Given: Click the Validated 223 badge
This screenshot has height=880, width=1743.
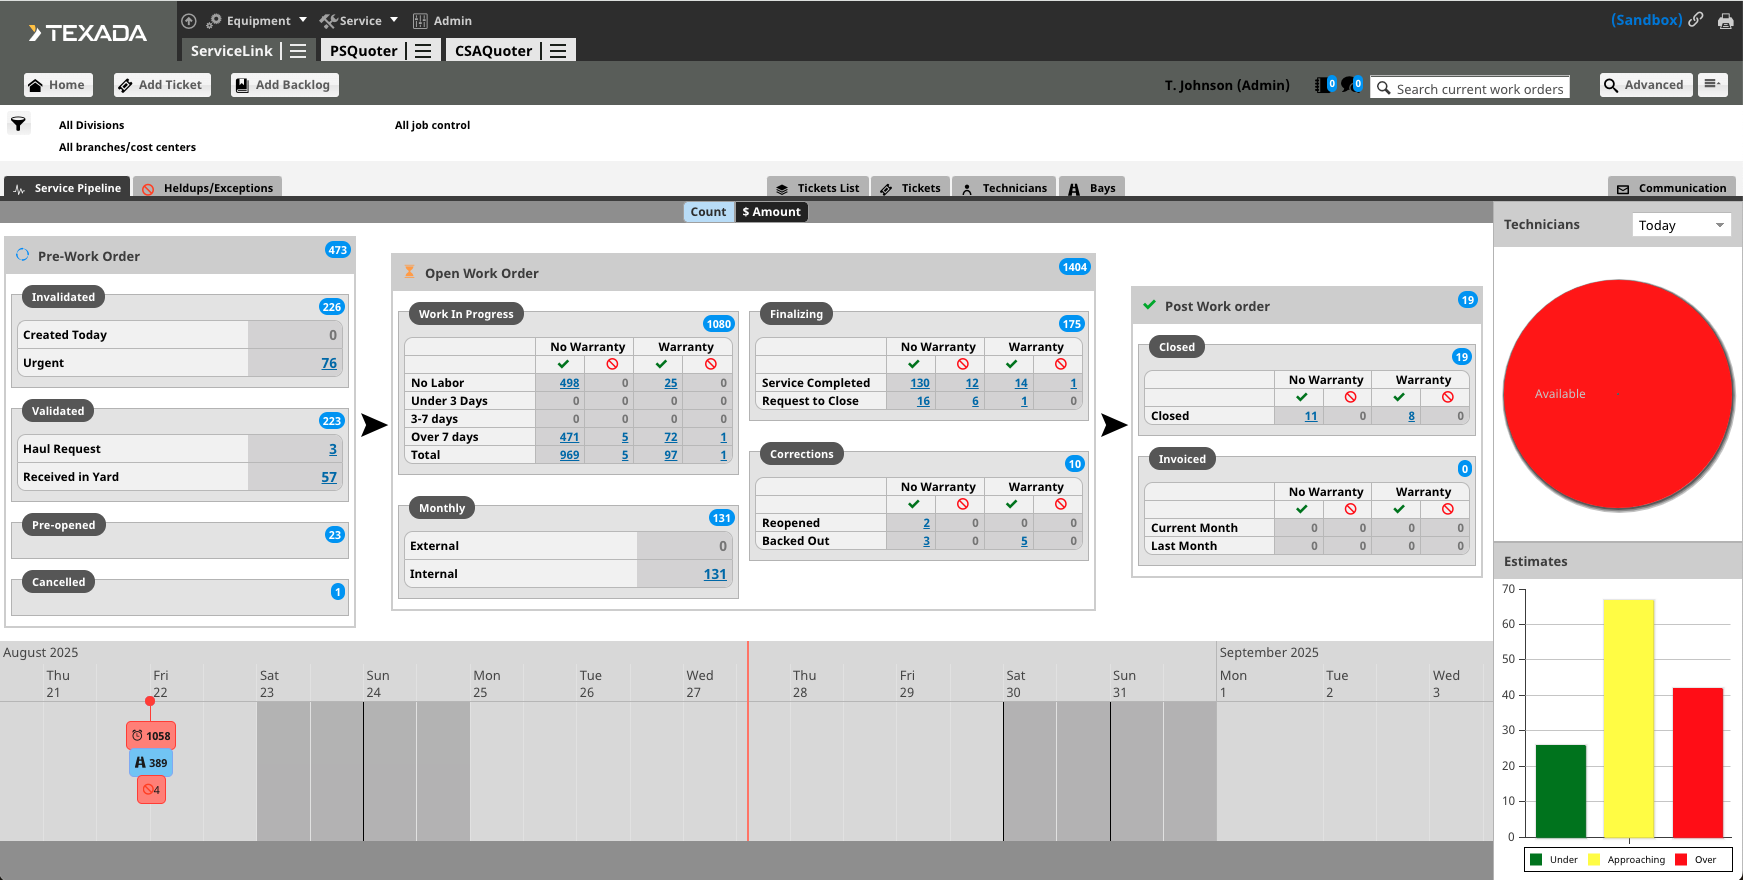Looking at the screenshot, I should [332, 421].
